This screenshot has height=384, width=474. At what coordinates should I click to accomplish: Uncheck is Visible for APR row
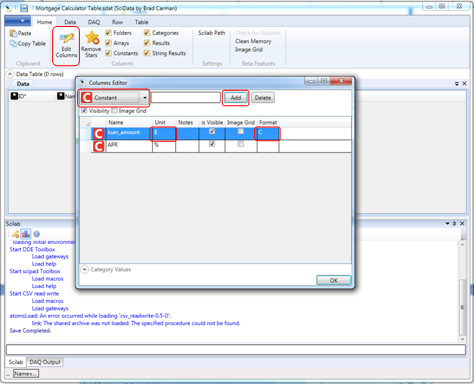click(212, 144)
